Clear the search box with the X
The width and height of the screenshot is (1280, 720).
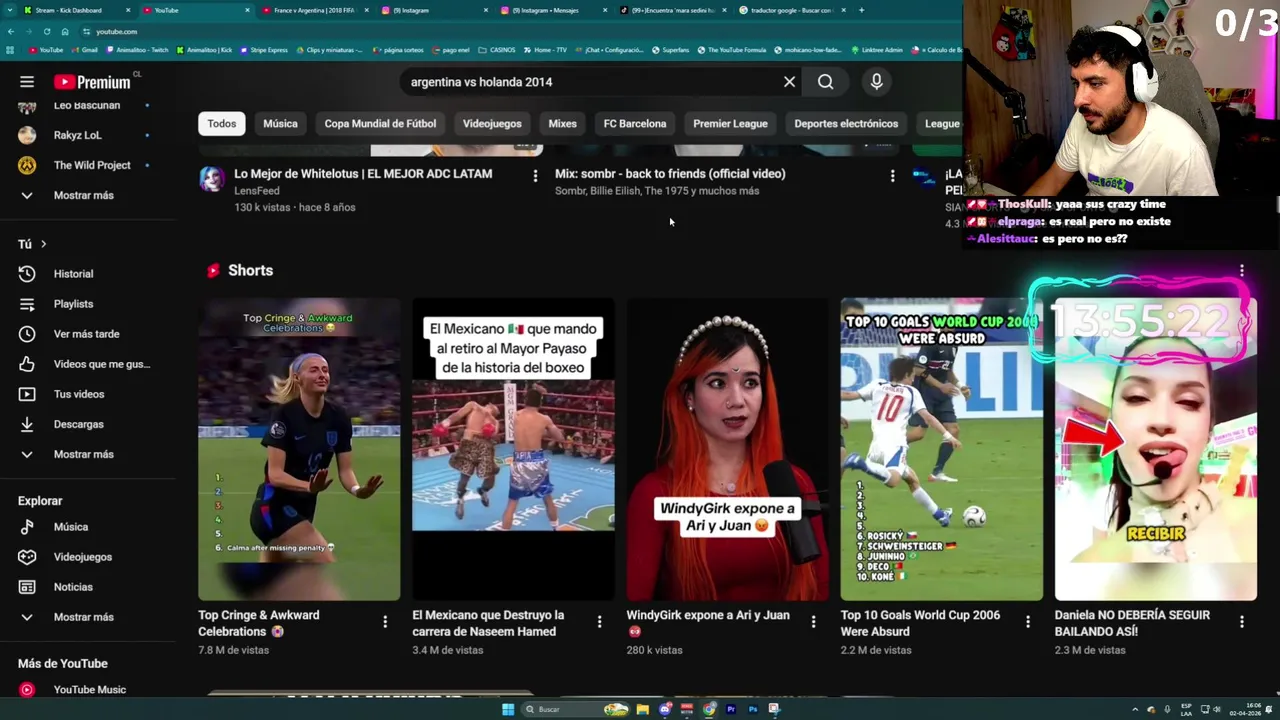point(789,82)
